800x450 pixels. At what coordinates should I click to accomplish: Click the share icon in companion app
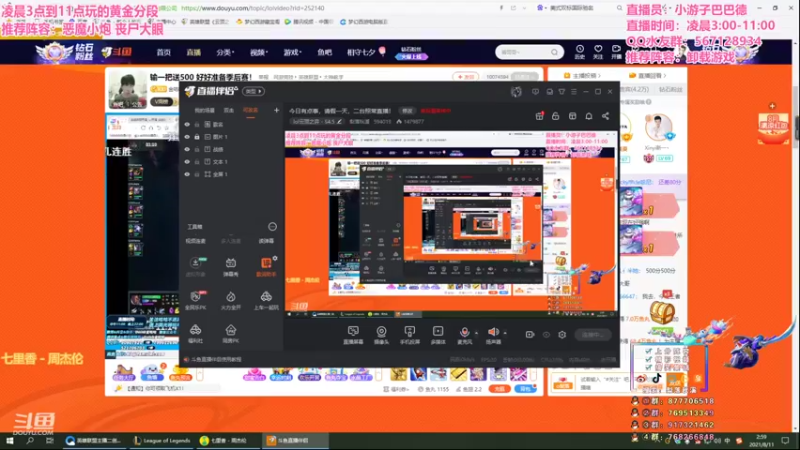point(606,116)
